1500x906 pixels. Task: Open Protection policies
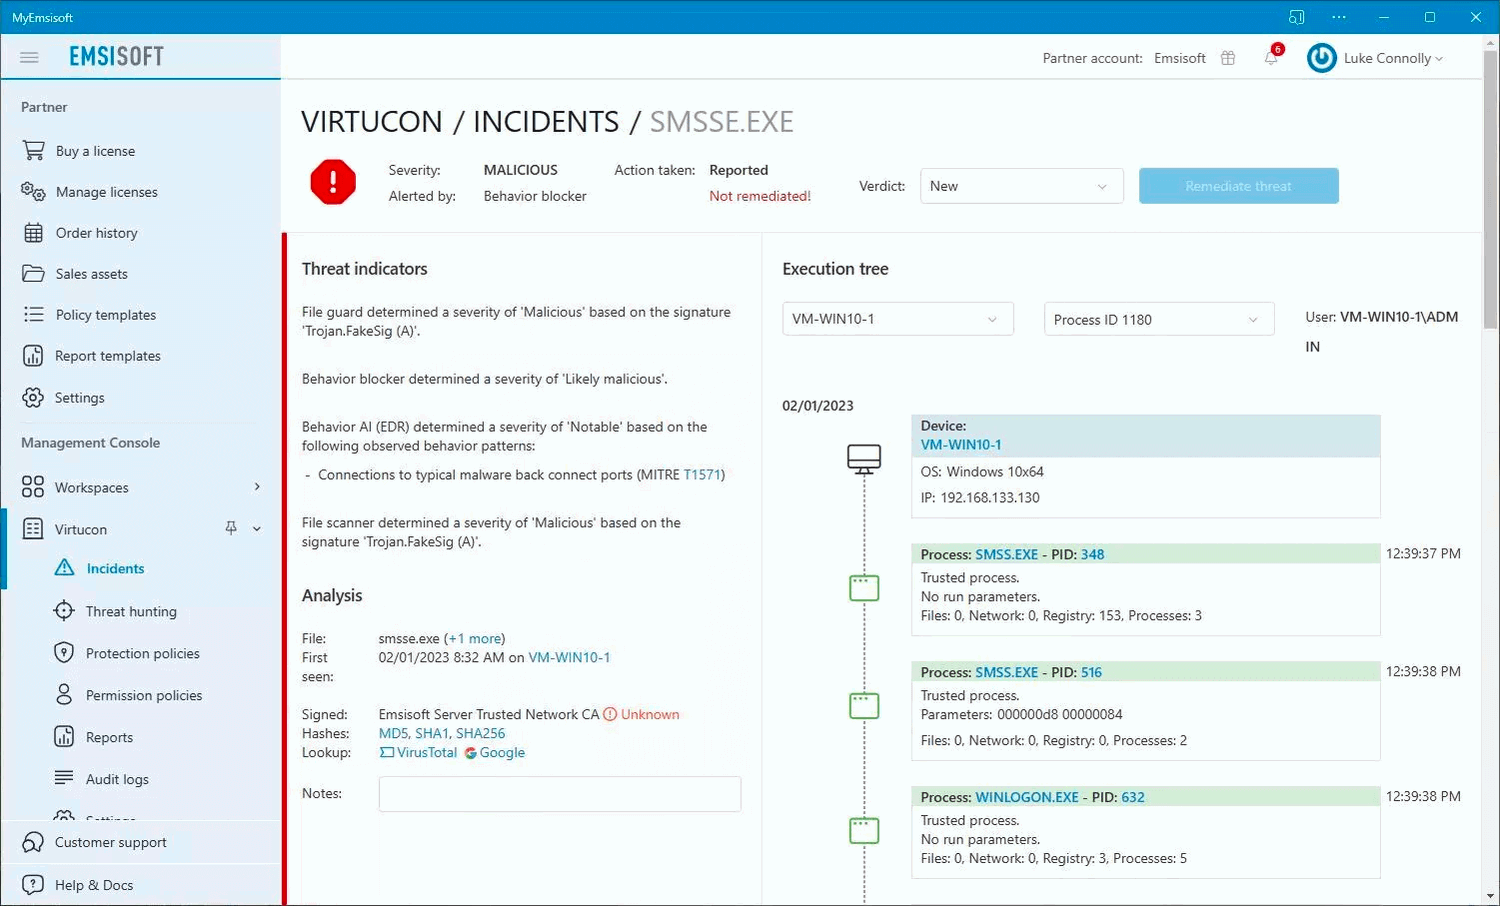point(142,653)
